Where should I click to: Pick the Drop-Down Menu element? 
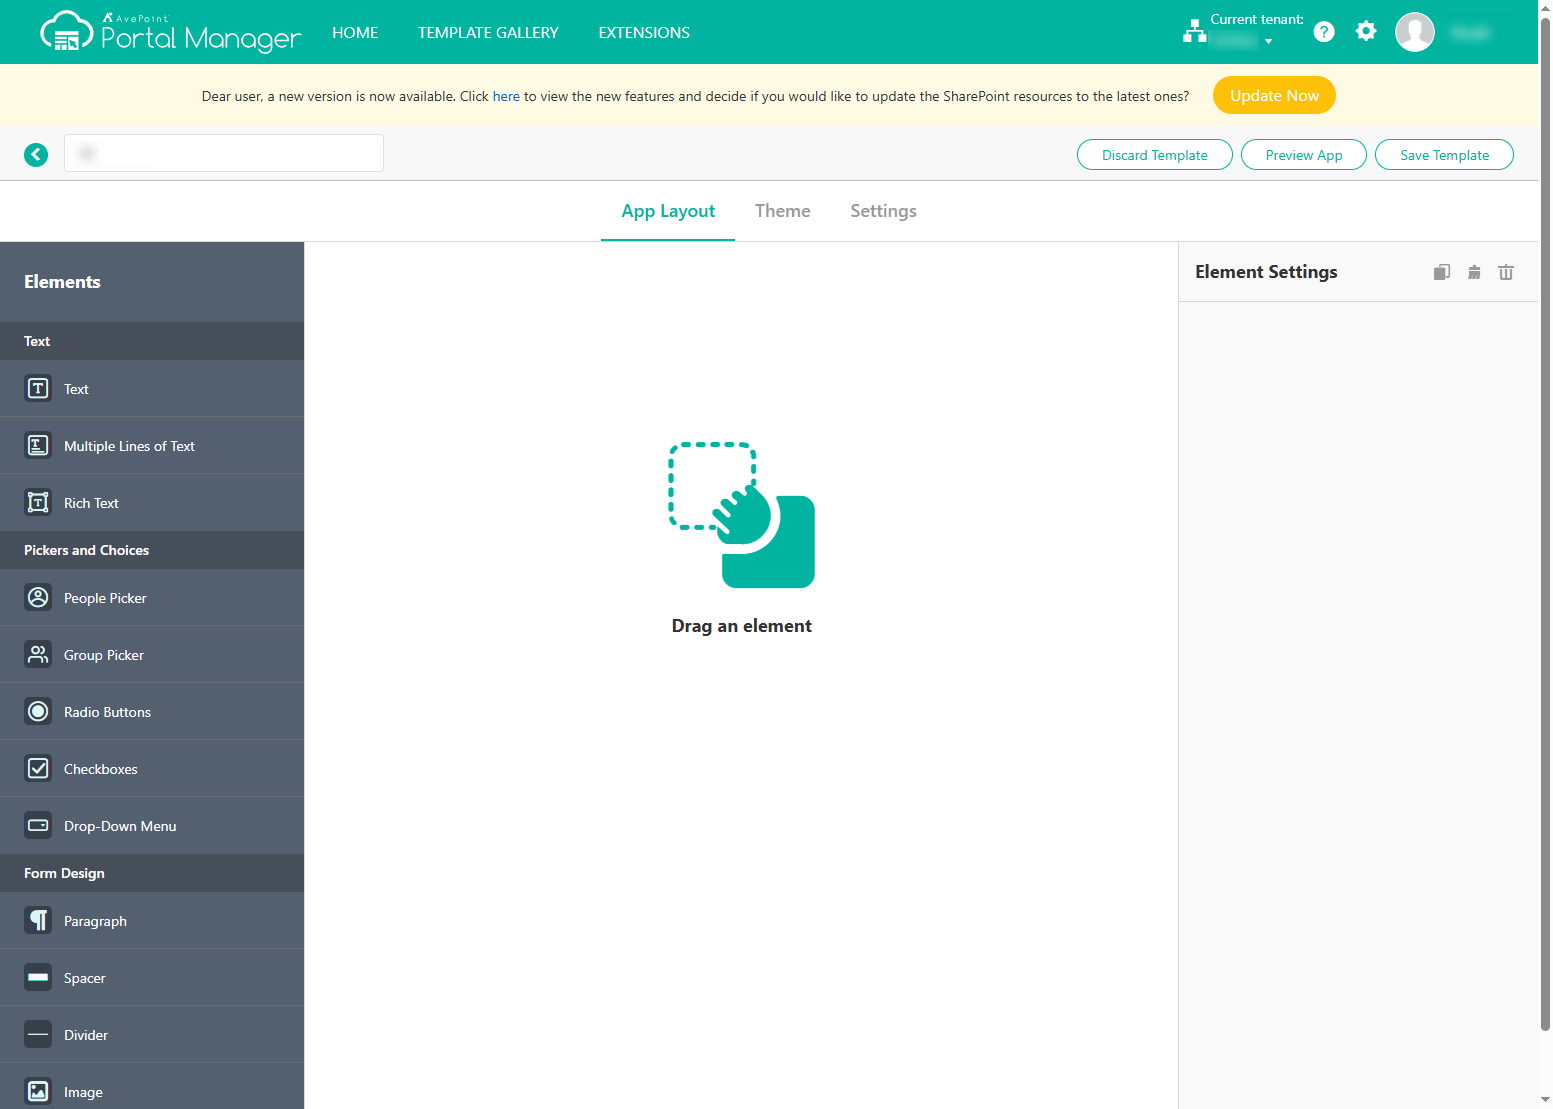click(x=119, y=825)
